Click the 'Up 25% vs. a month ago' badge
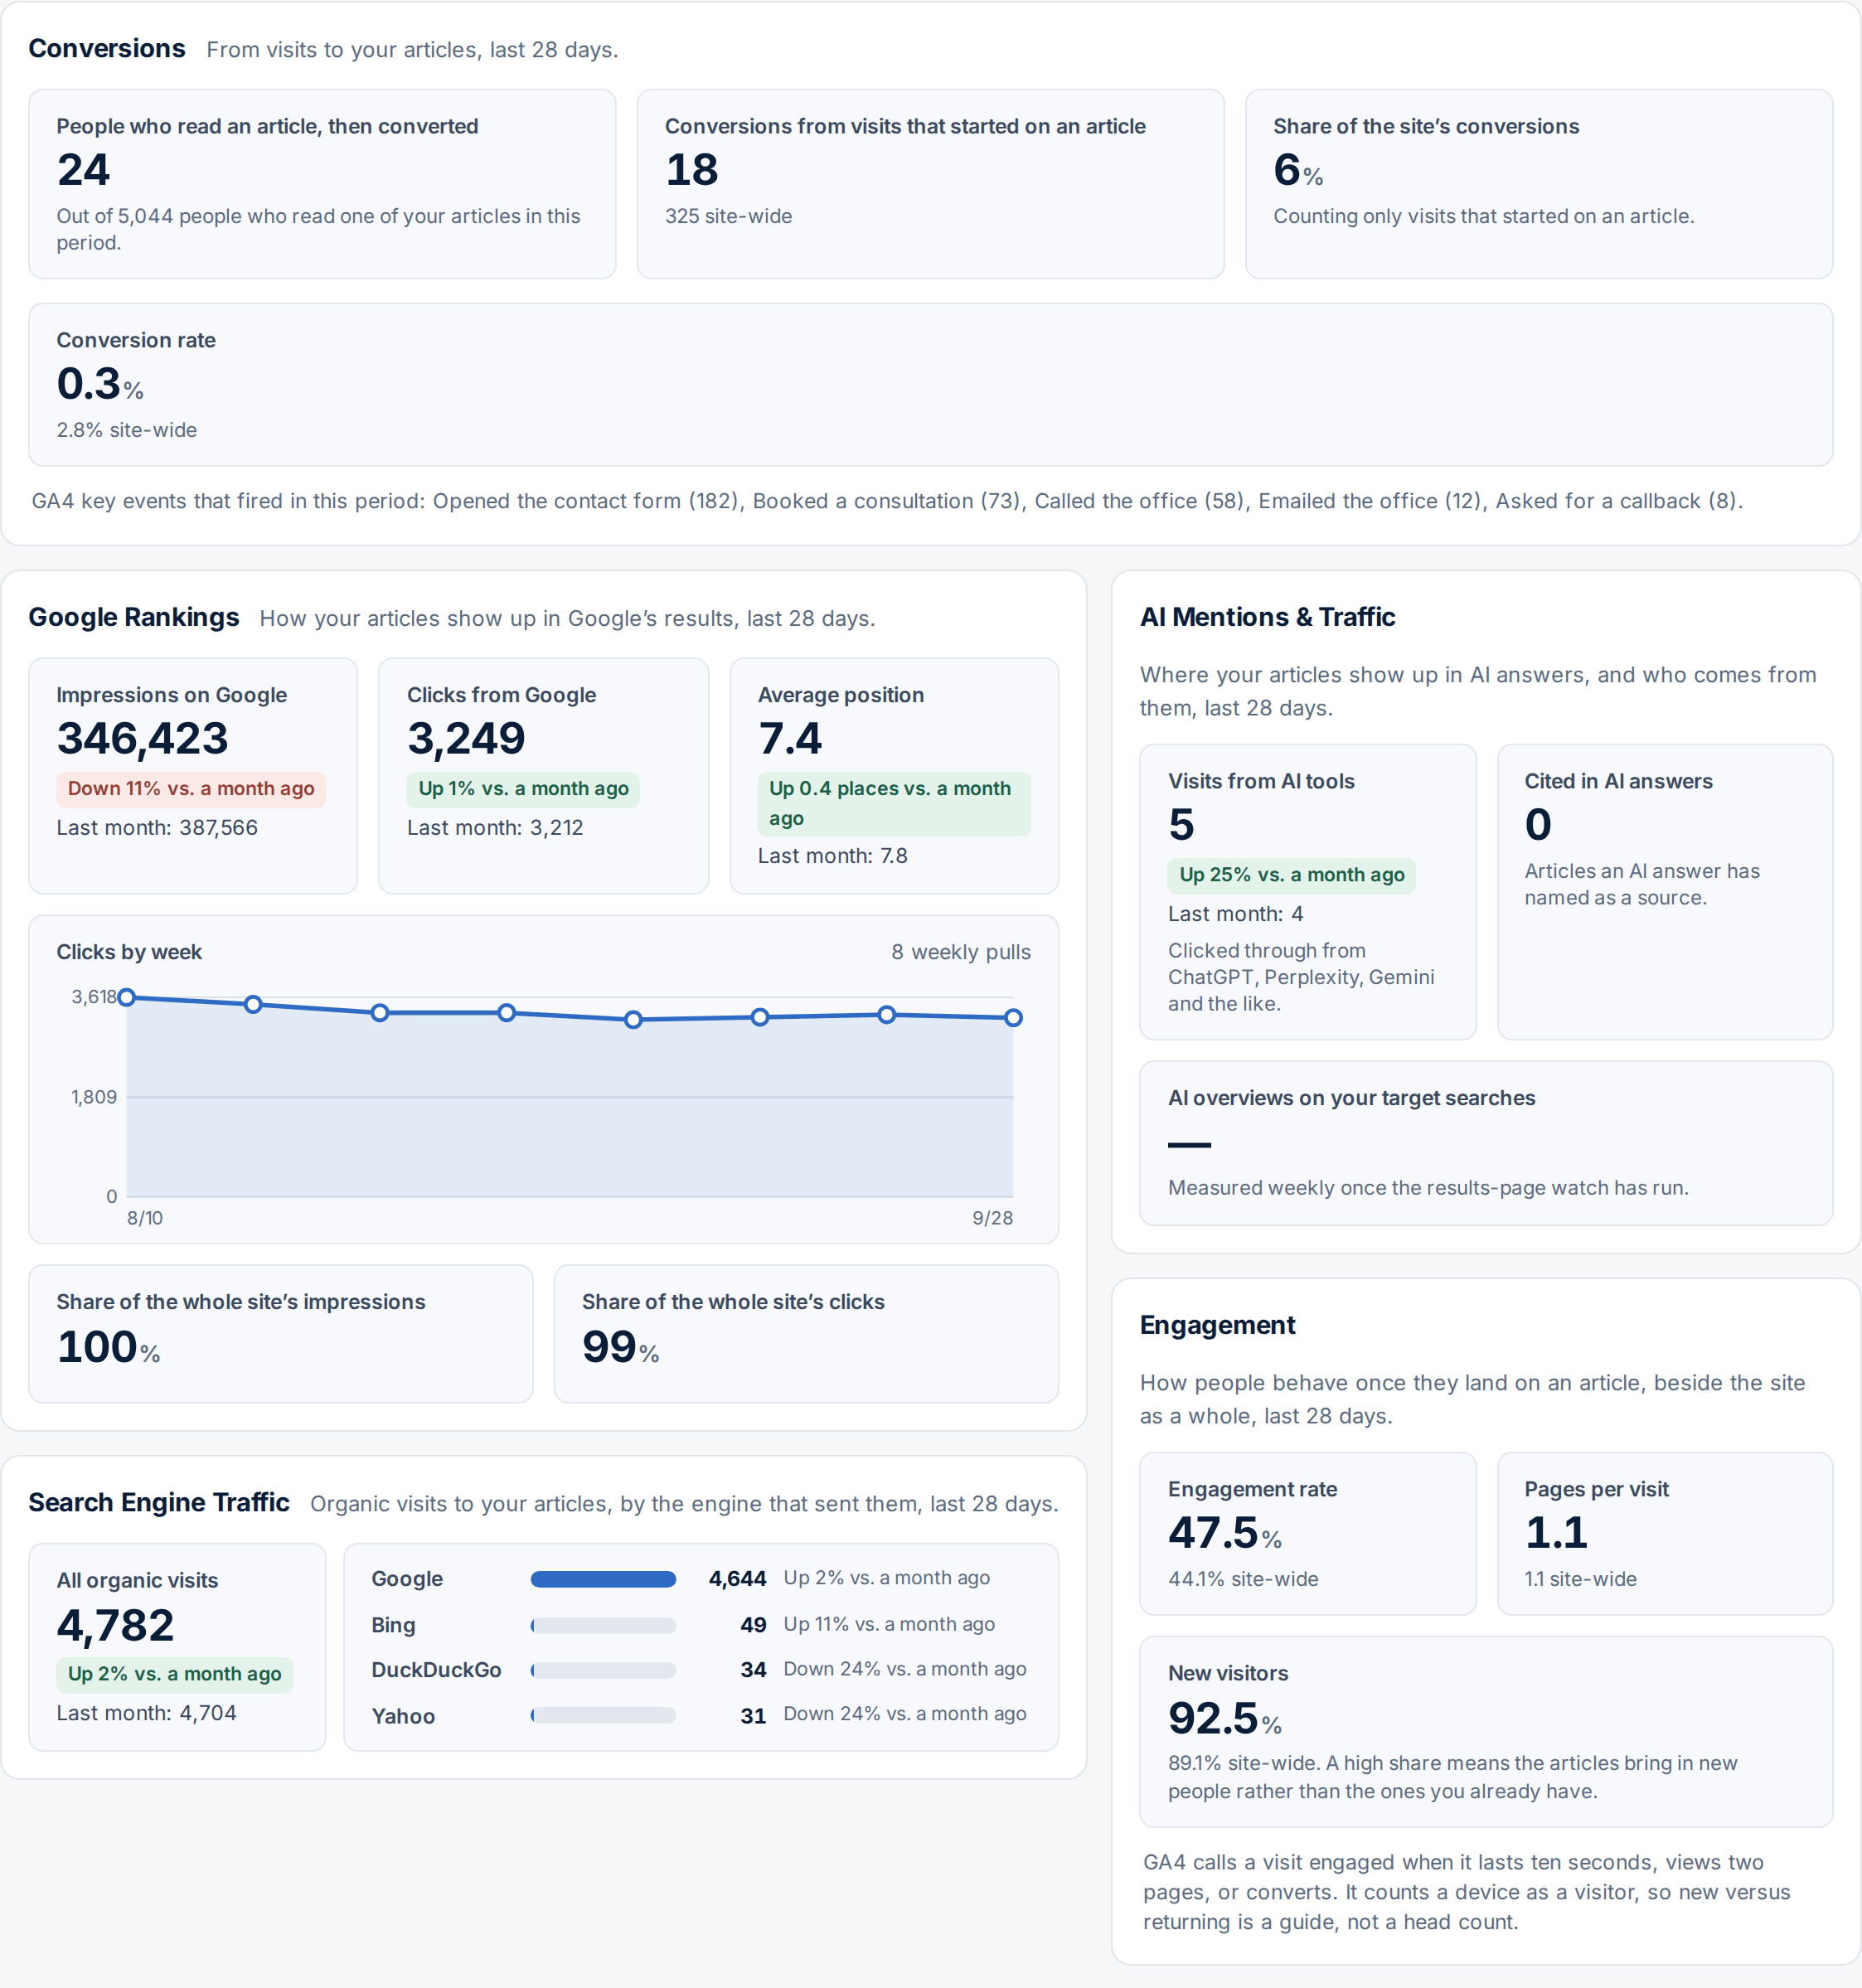Image resolution: width=1862 pixels, height=1988 pixels. 1291,875
